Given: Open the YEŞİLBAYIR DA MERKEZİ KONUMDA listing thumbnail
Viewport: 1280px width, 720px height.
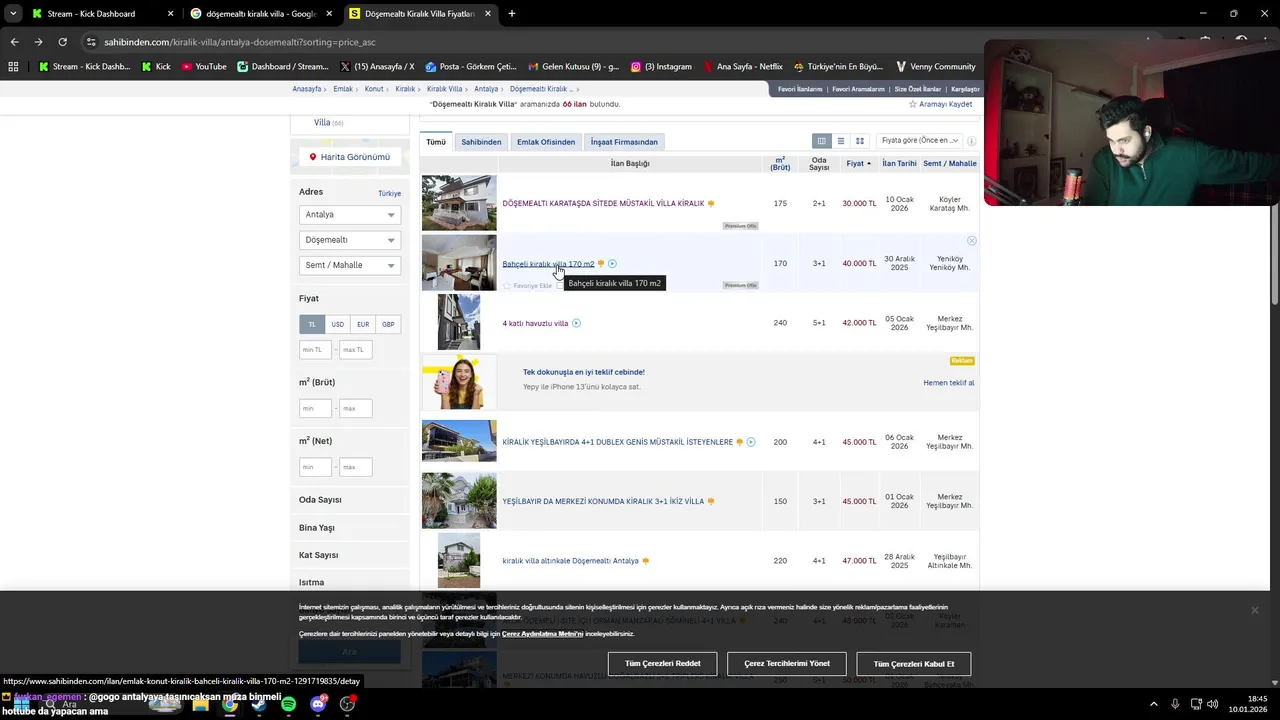Looking at the screenshot, I should (459, 501).
